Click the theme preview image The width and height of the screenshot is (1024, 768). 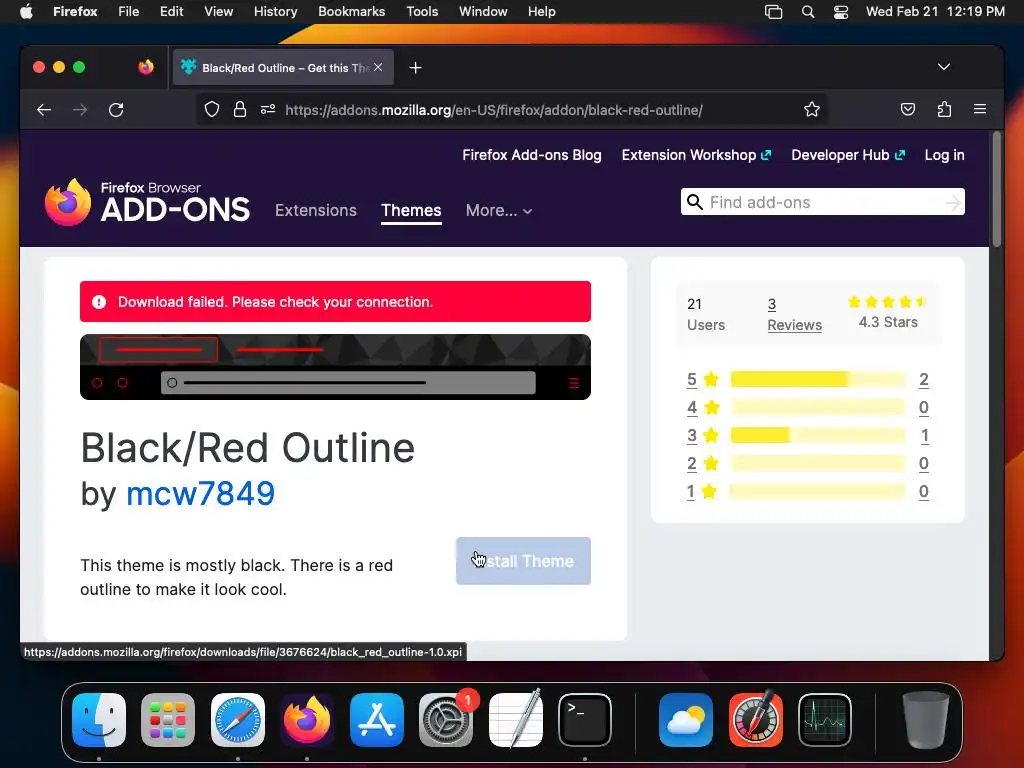(x=336, y=367)
